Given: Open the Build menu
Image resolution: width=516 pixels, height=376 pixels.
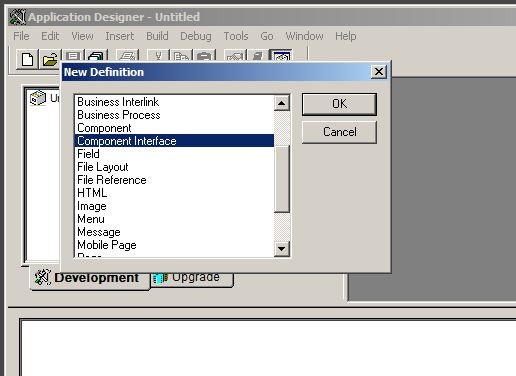Looking at the screenshot, I should pos(157,36).
